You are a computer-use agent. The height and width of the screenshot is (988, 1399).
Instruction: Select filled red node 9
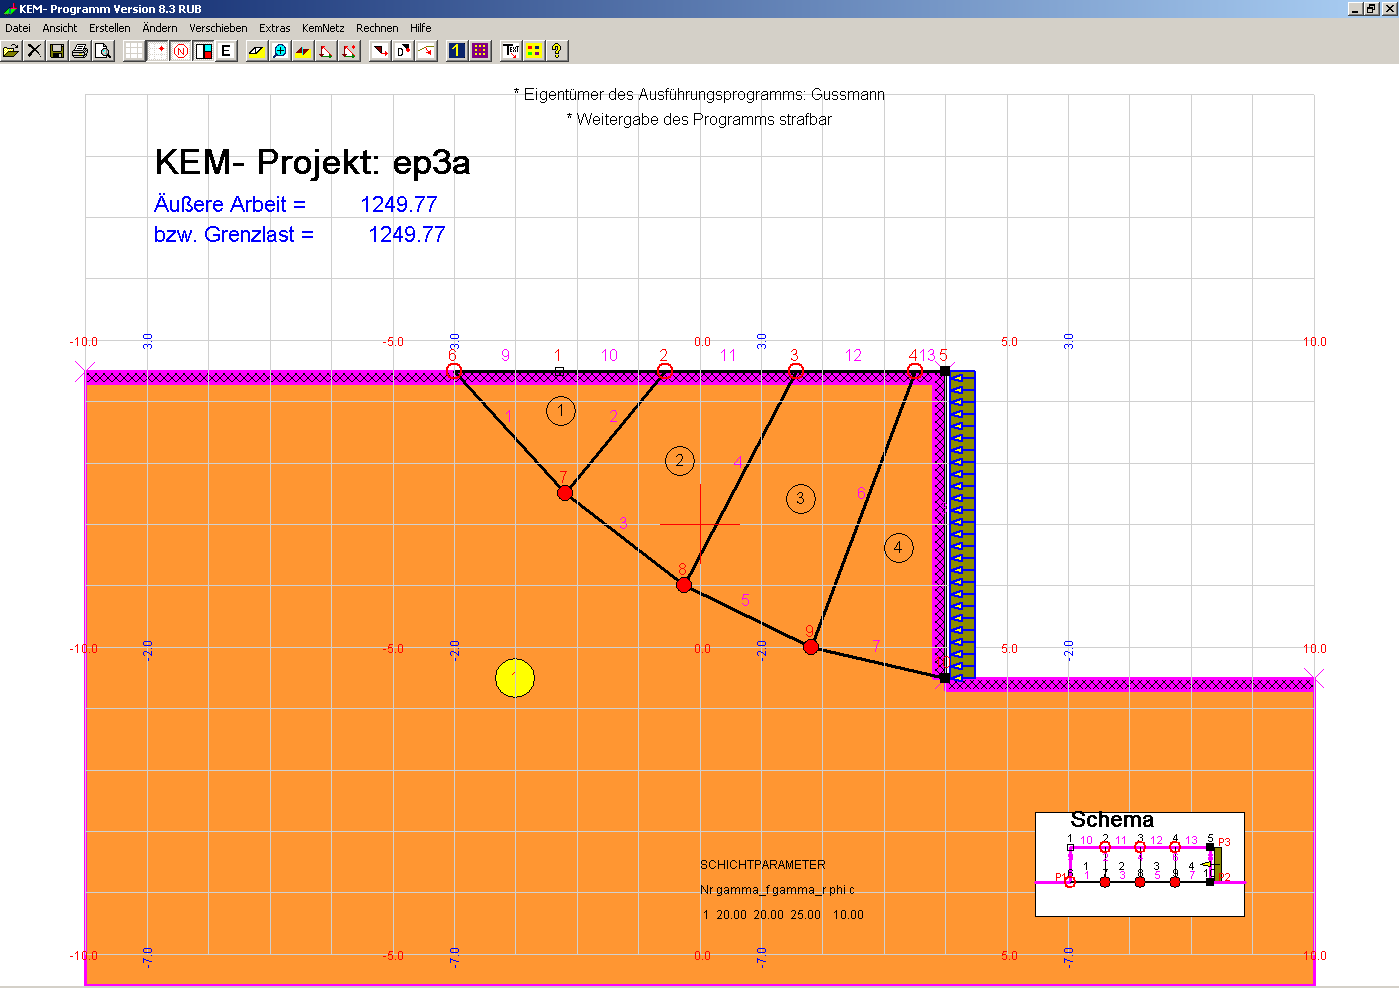tap(811, 647)
